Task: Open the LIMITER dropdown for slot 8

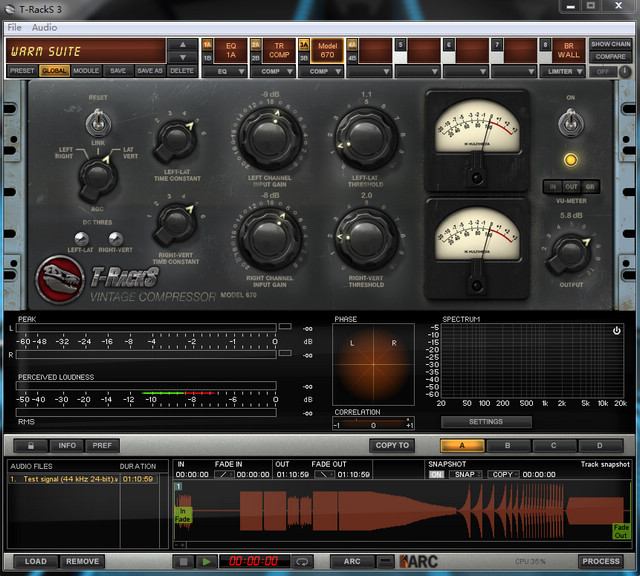Action: click(562, 71)
